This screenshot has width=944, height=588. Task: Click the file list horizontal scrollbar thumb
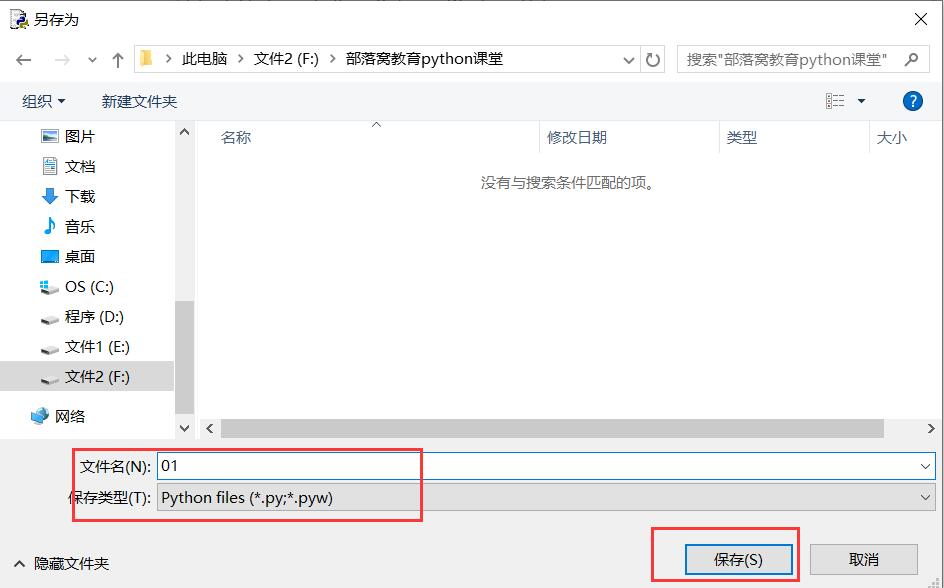[x=552, y=429]
